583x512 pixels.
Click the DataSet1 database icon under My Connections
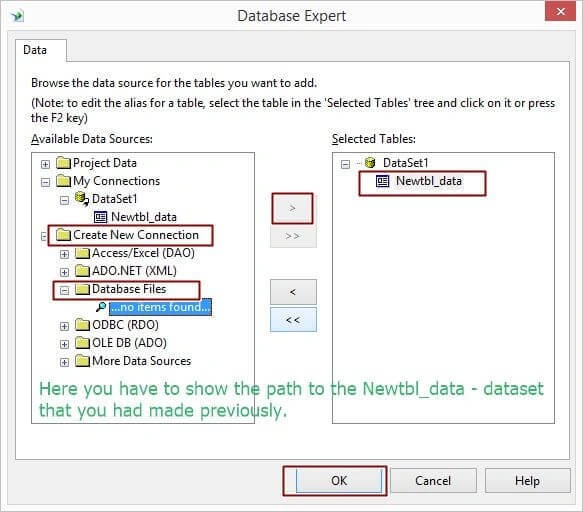81,199
